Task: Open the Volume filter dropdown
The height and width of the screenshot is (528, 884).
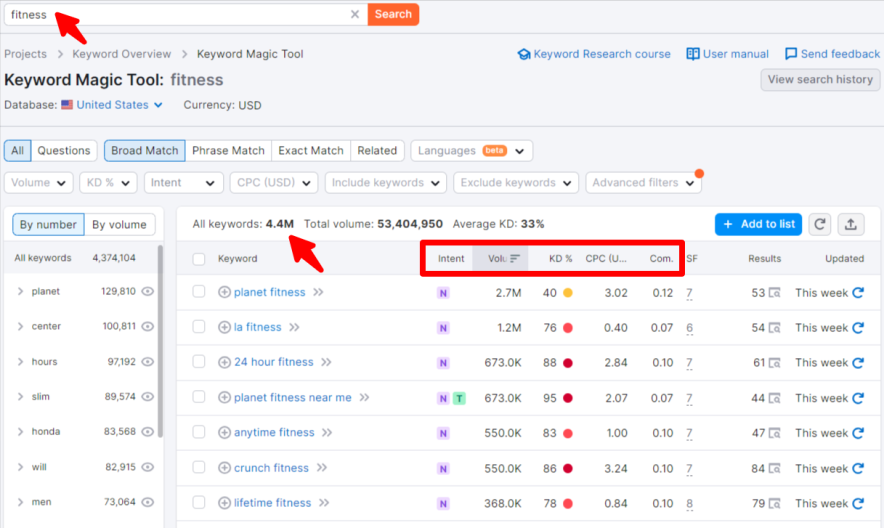Action: (38, 183)
